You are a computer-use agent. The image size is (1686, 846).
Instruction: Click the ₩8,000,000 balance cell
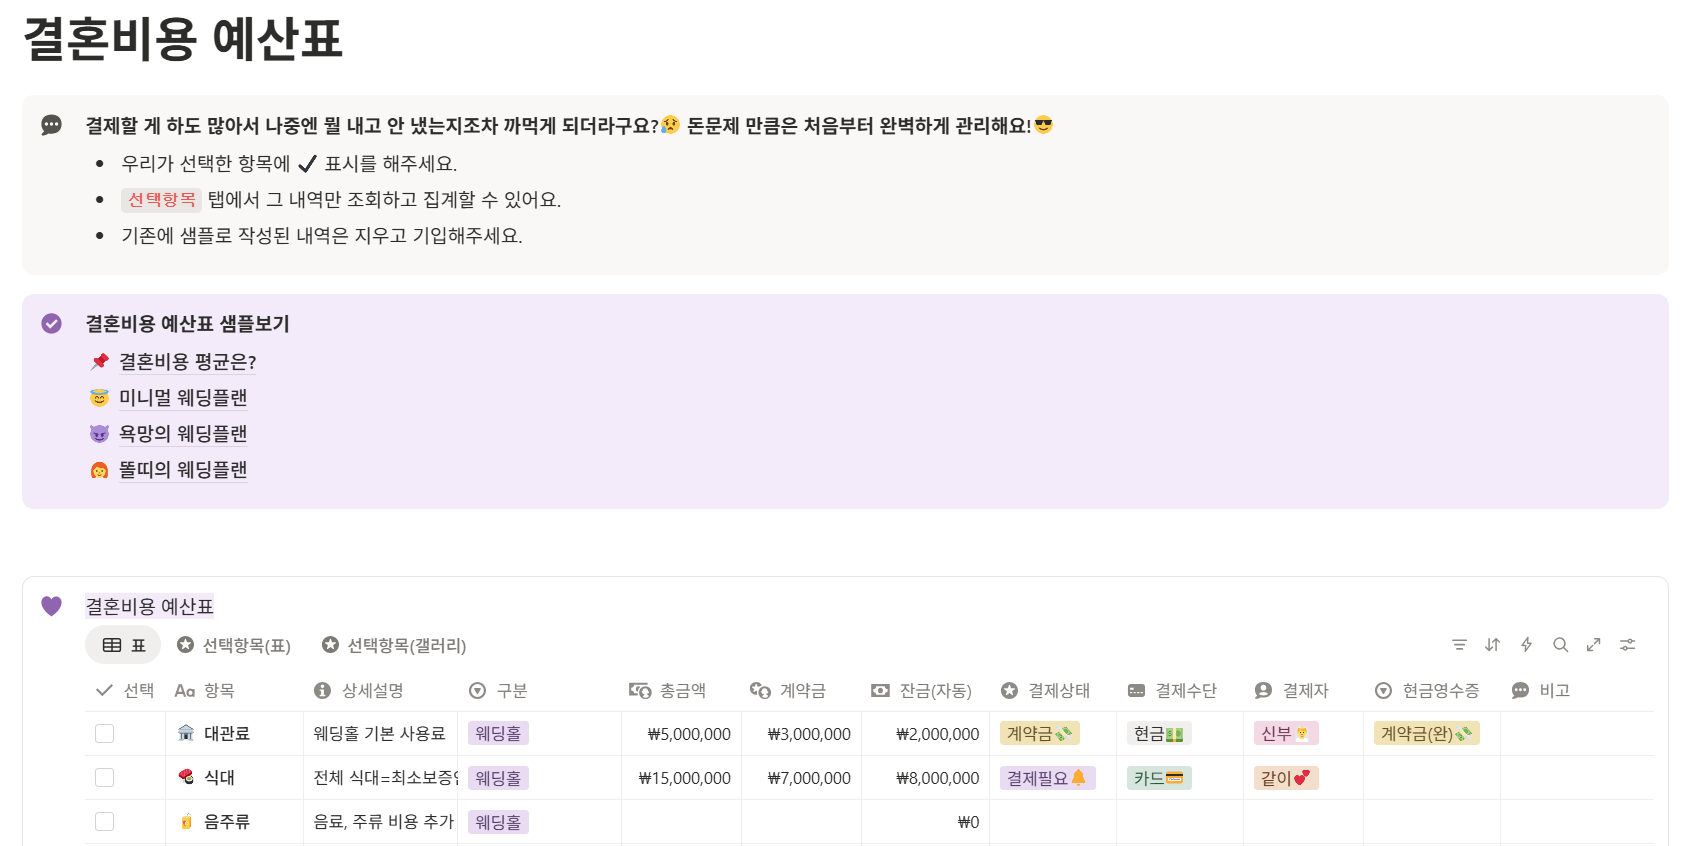(x=926, y=777)
